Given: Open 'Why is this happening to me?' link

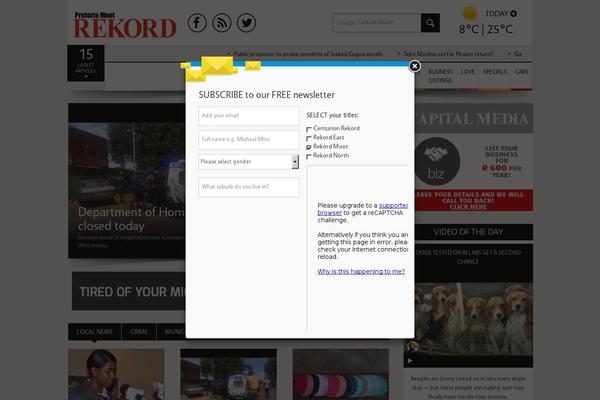Looking at the screenshot, I should pyautogui.click(x=361, y=271).
